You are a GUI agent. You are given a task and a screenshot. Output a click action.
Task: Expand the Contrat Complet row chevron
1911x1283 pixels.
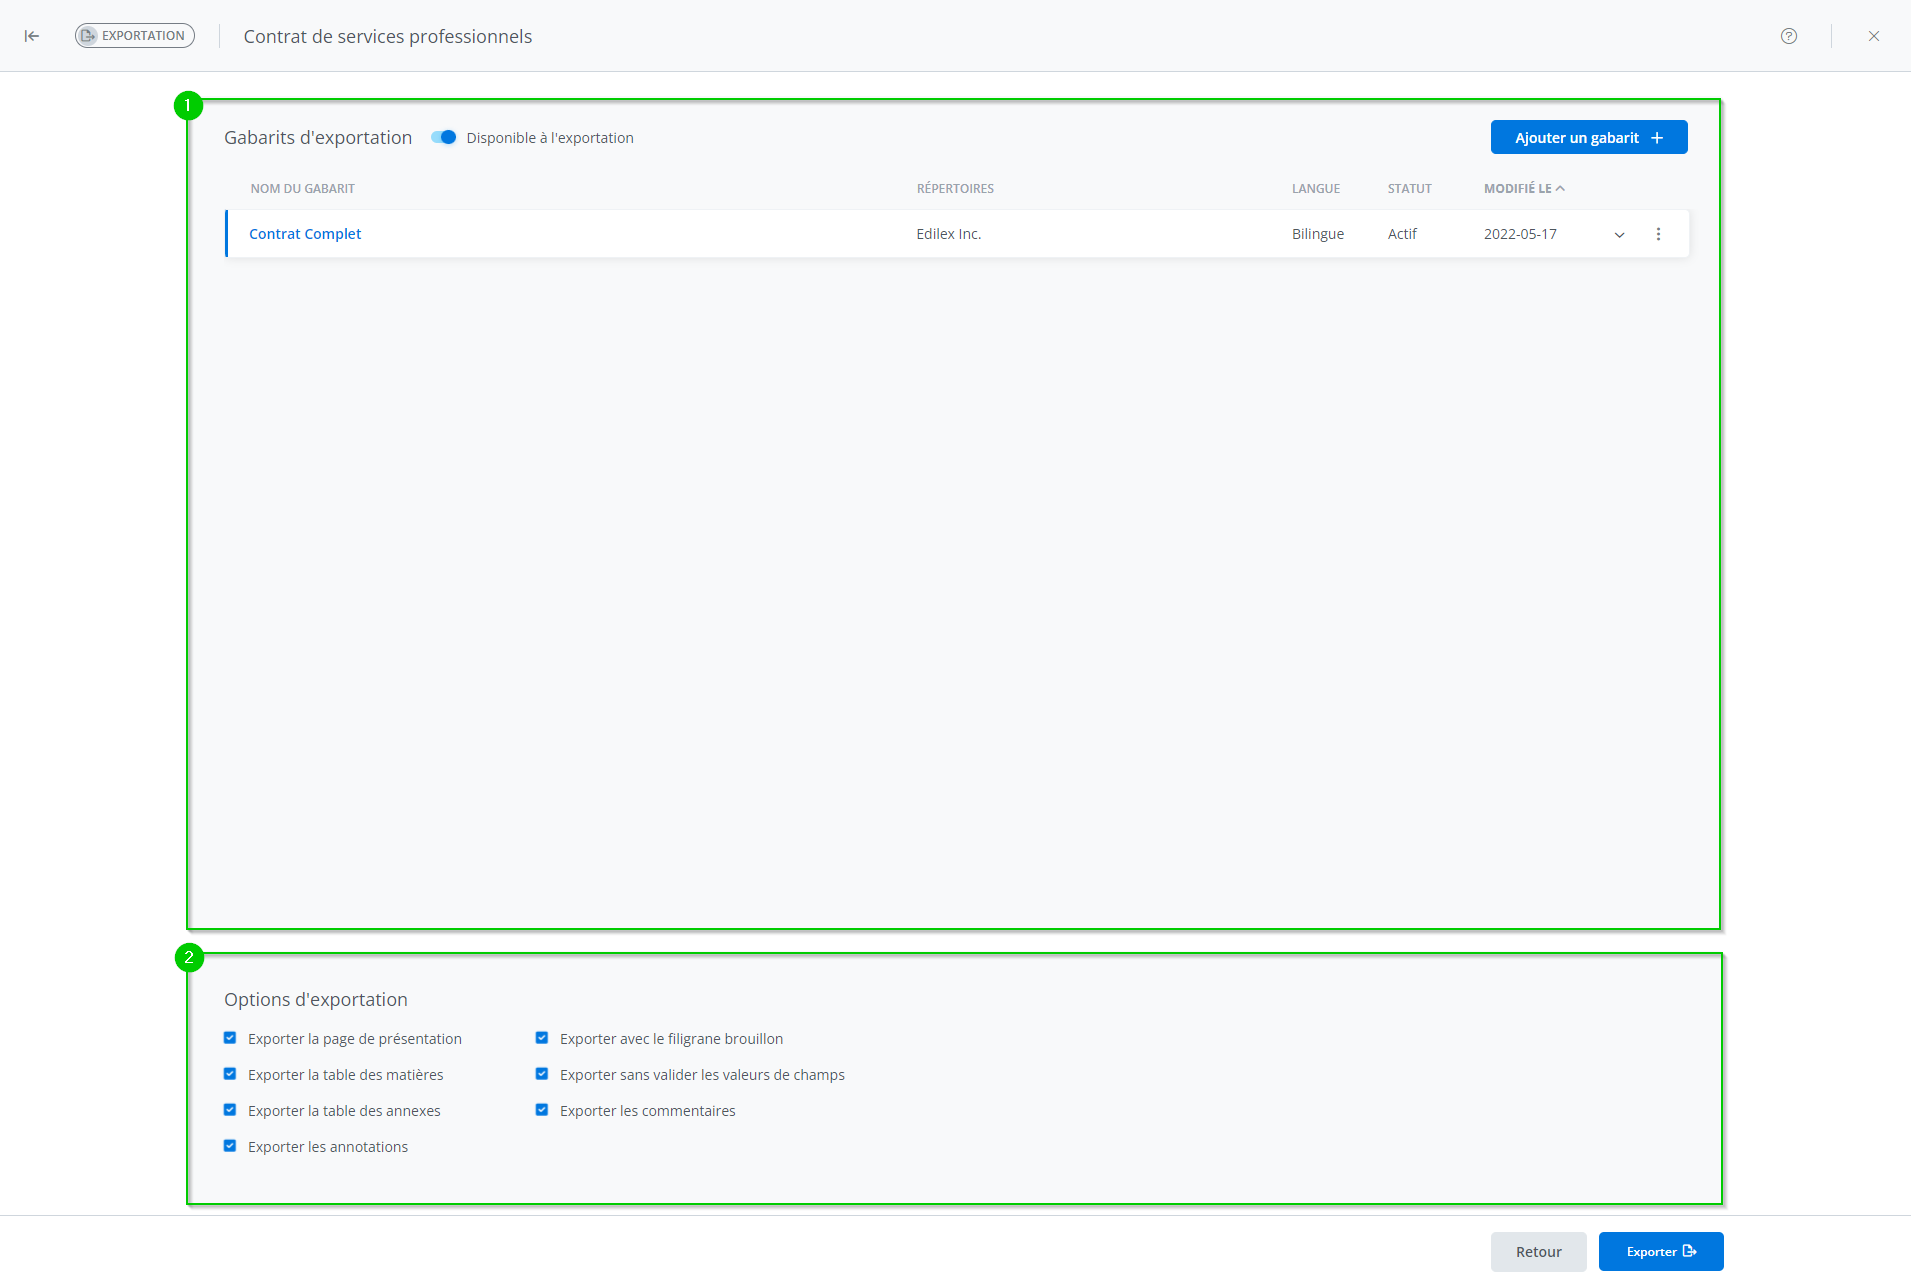(x=1619, y=235)
